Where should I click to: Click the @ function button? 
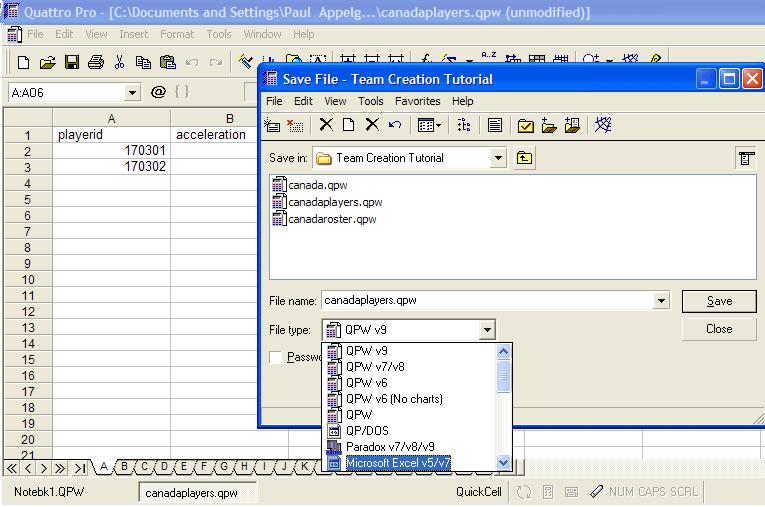158,92
